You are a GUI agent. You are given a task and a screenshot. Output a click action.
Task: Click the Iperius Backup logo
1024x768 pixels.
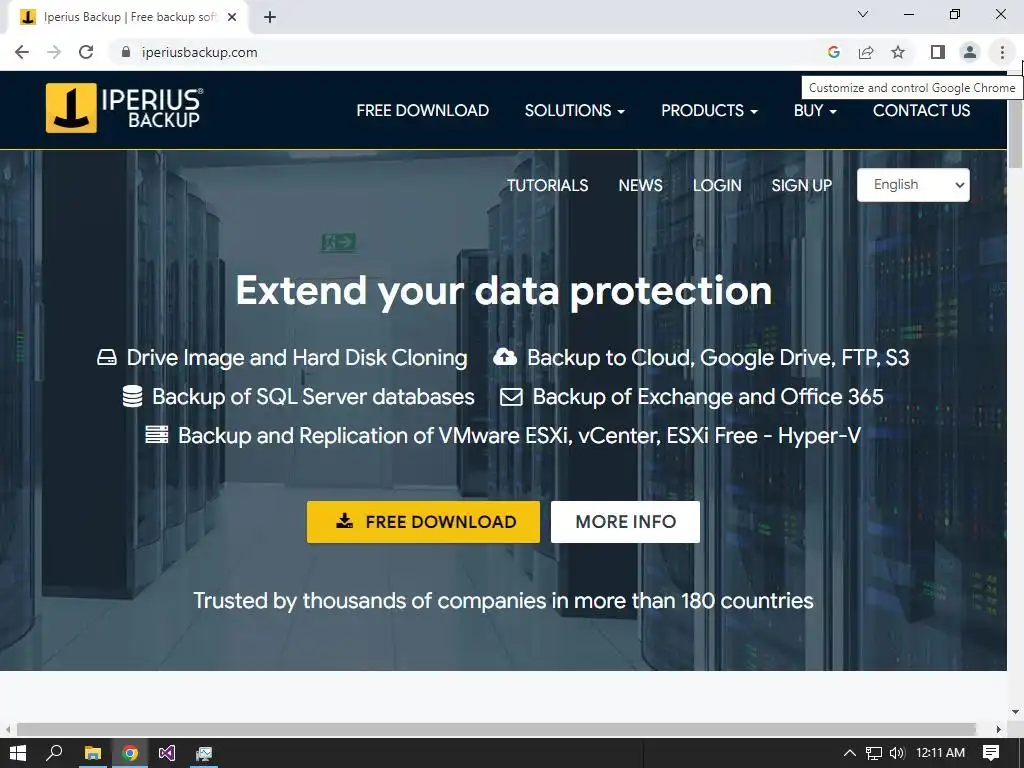pos(124,108)
